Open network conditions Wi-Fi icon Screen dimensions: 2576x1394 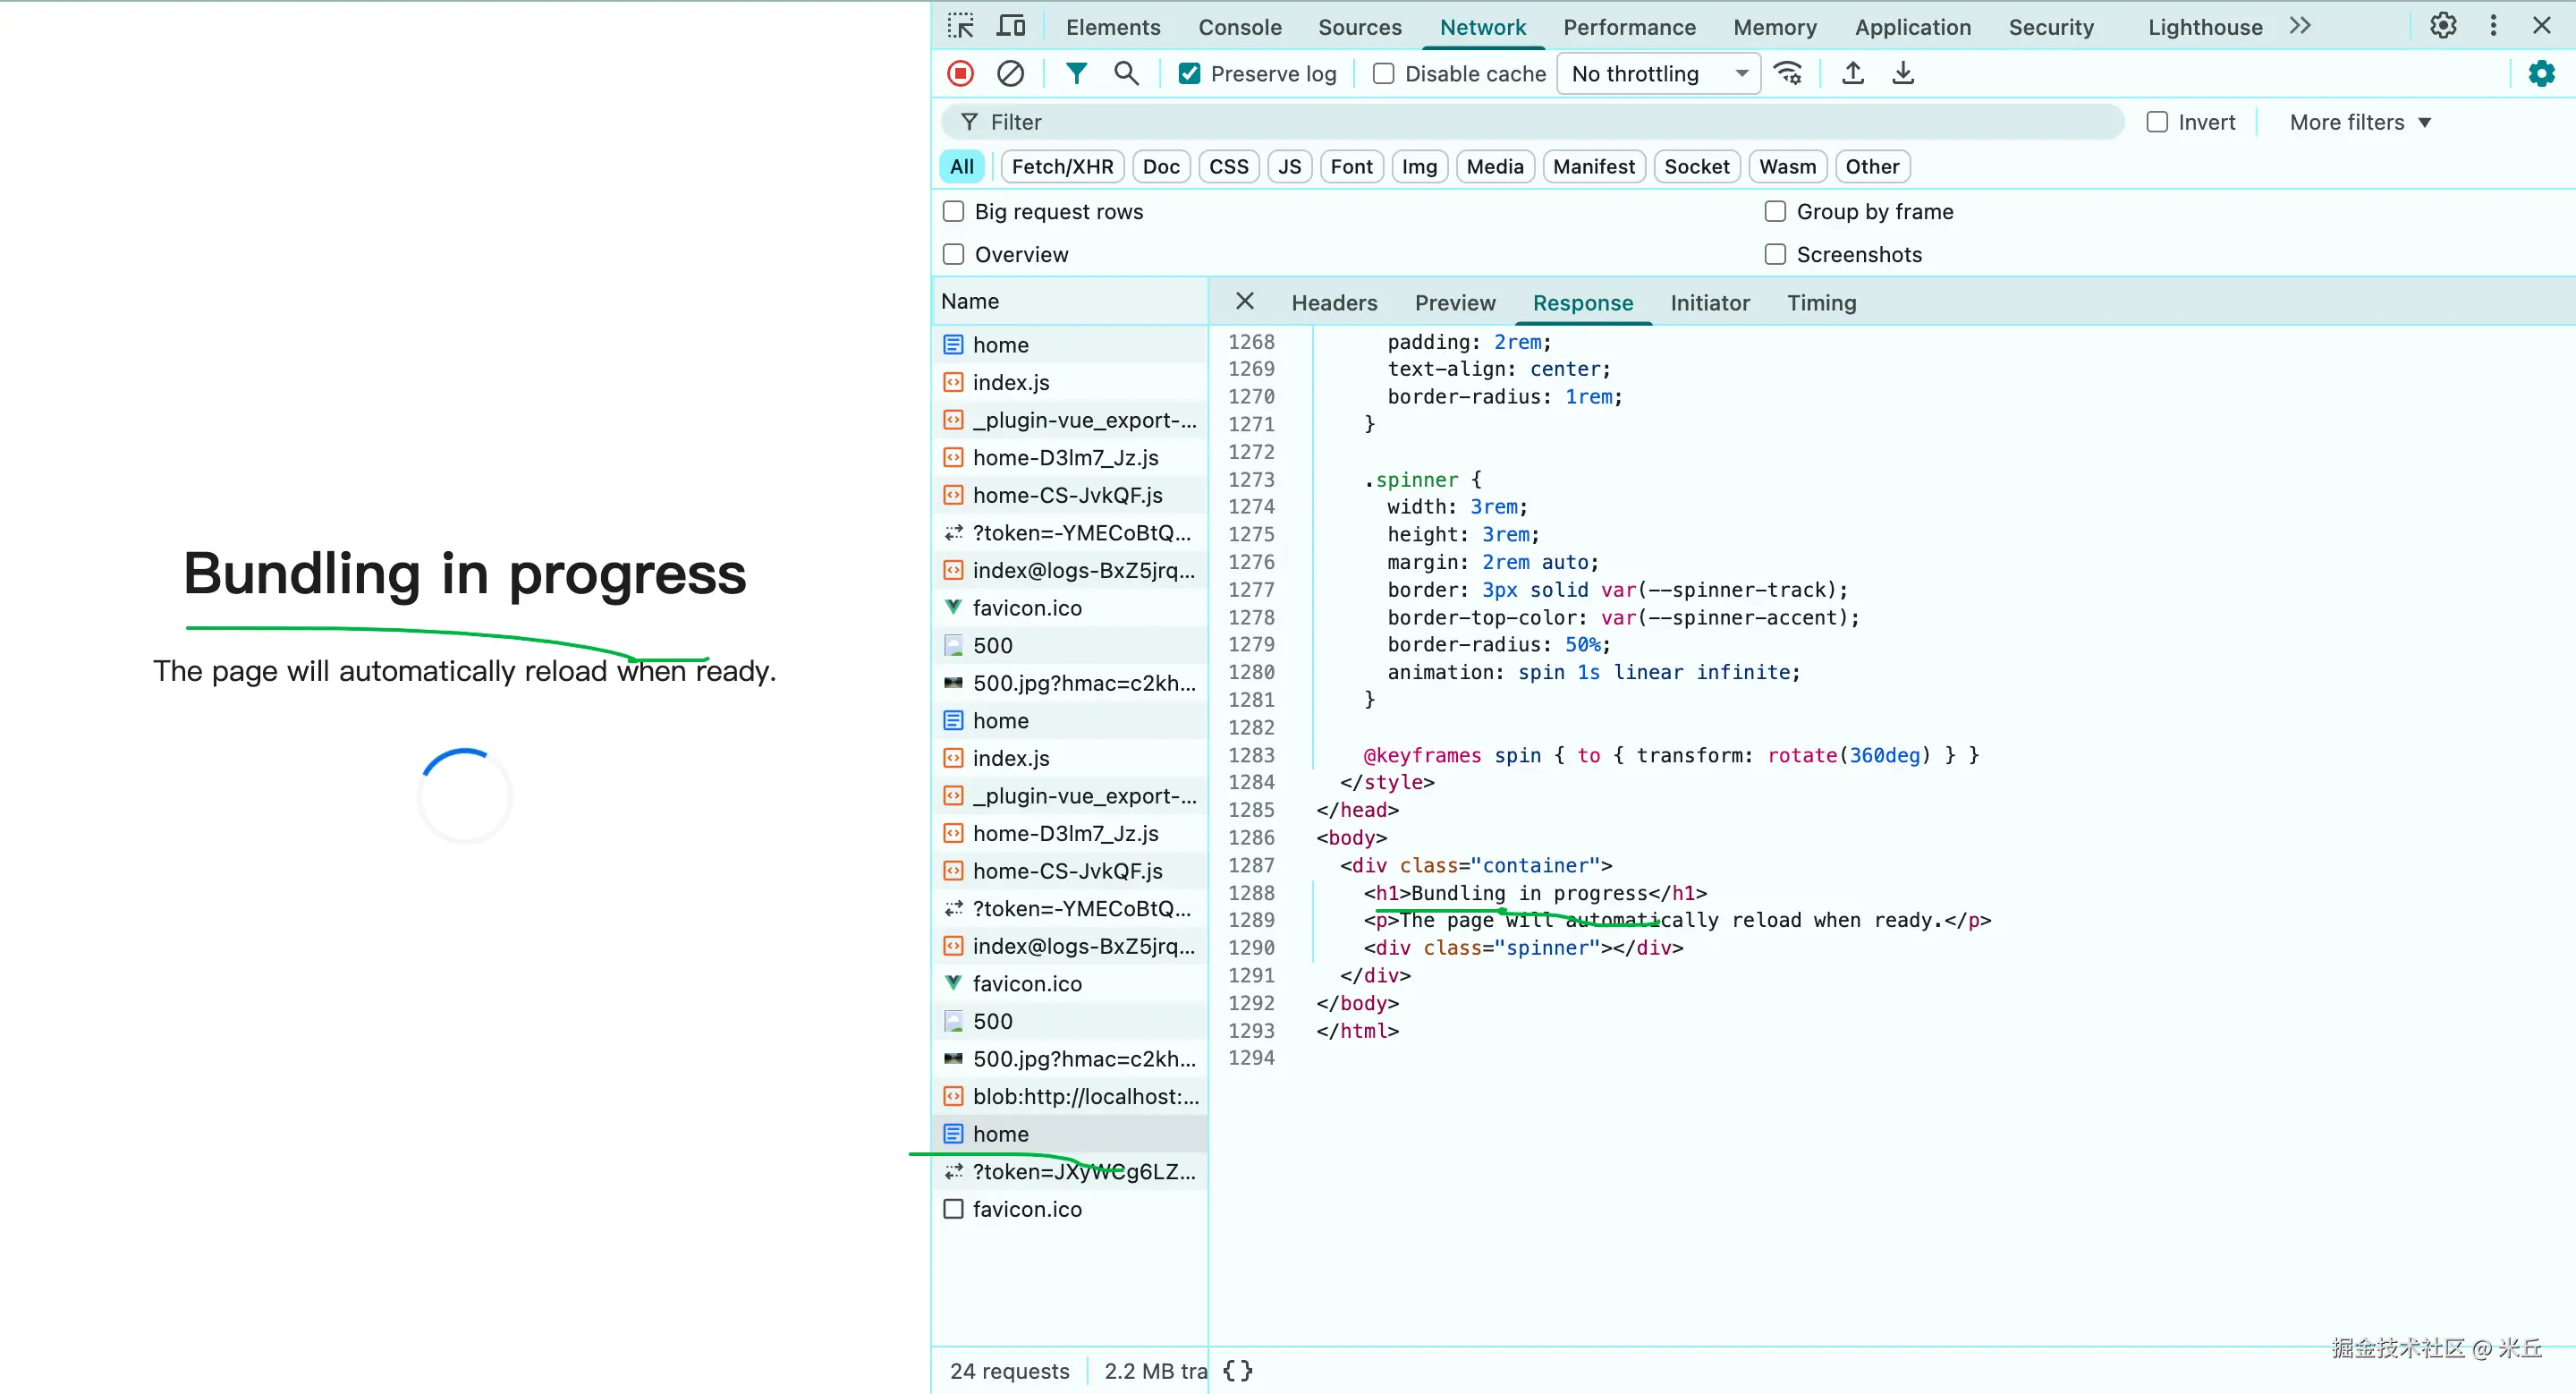click(1787, 73)
